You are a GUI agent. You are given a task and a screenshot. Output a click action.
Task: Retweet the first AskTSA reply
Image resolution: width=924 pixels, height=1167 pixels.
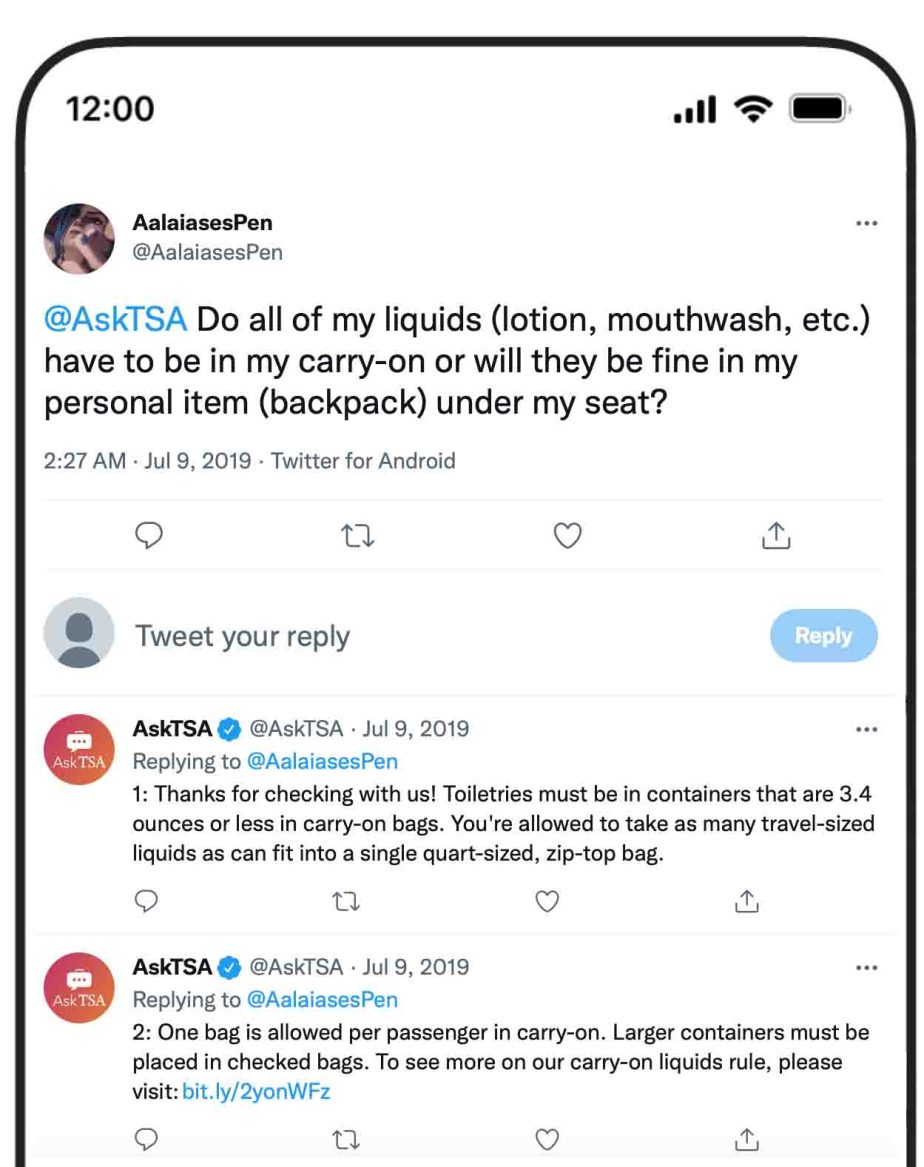[347, 902]
